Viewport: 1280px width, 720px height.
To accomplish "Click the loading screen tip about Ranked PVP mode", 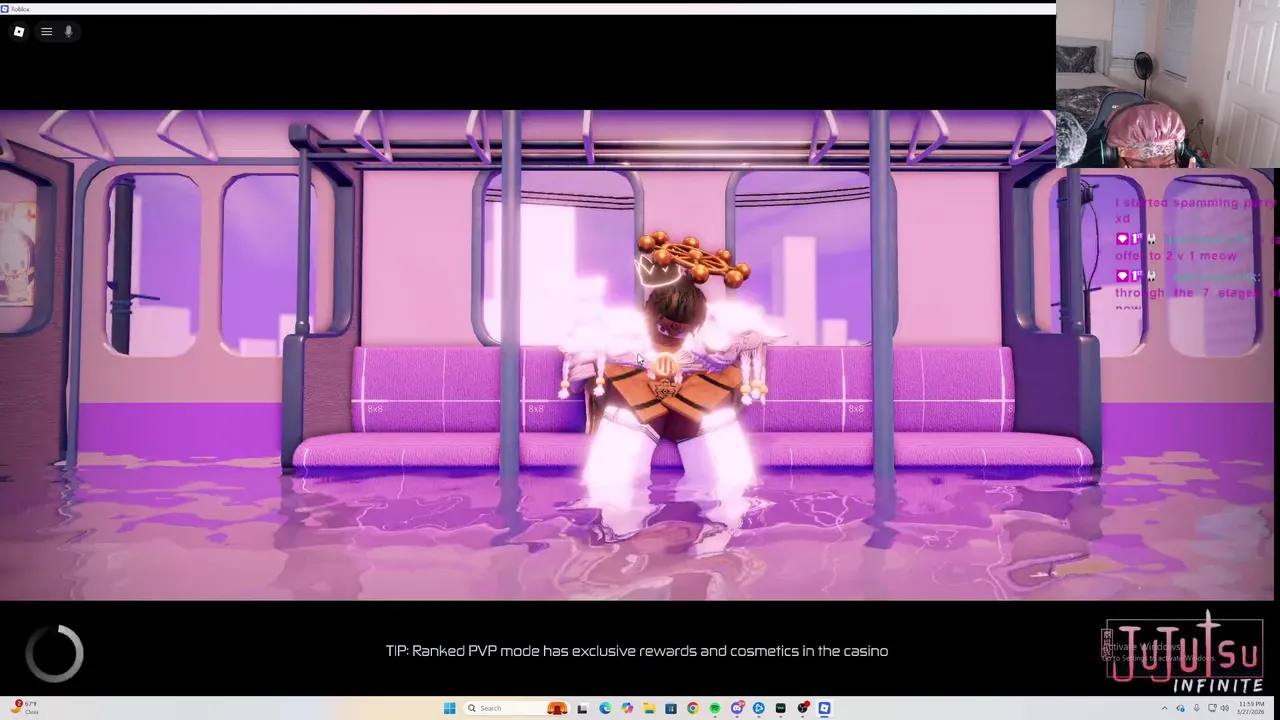I will (x=637, y=651).
